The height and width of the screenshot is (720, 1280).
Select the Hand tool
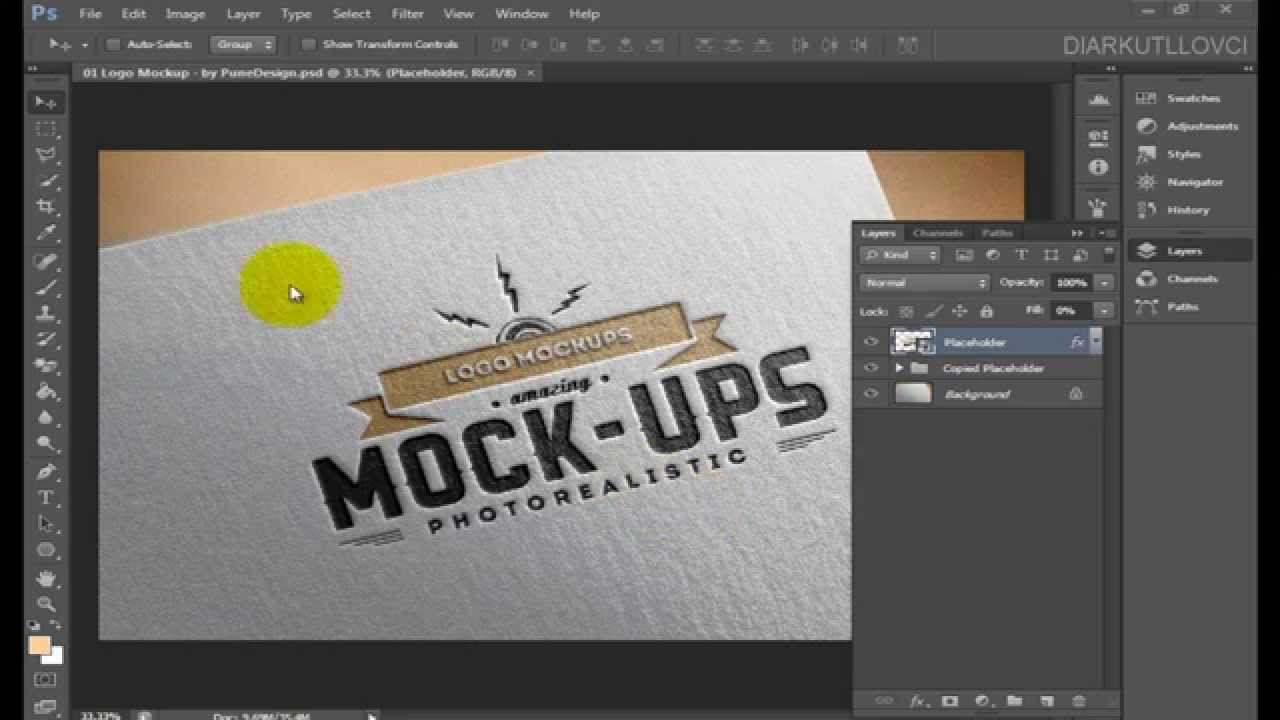[46, 578]
